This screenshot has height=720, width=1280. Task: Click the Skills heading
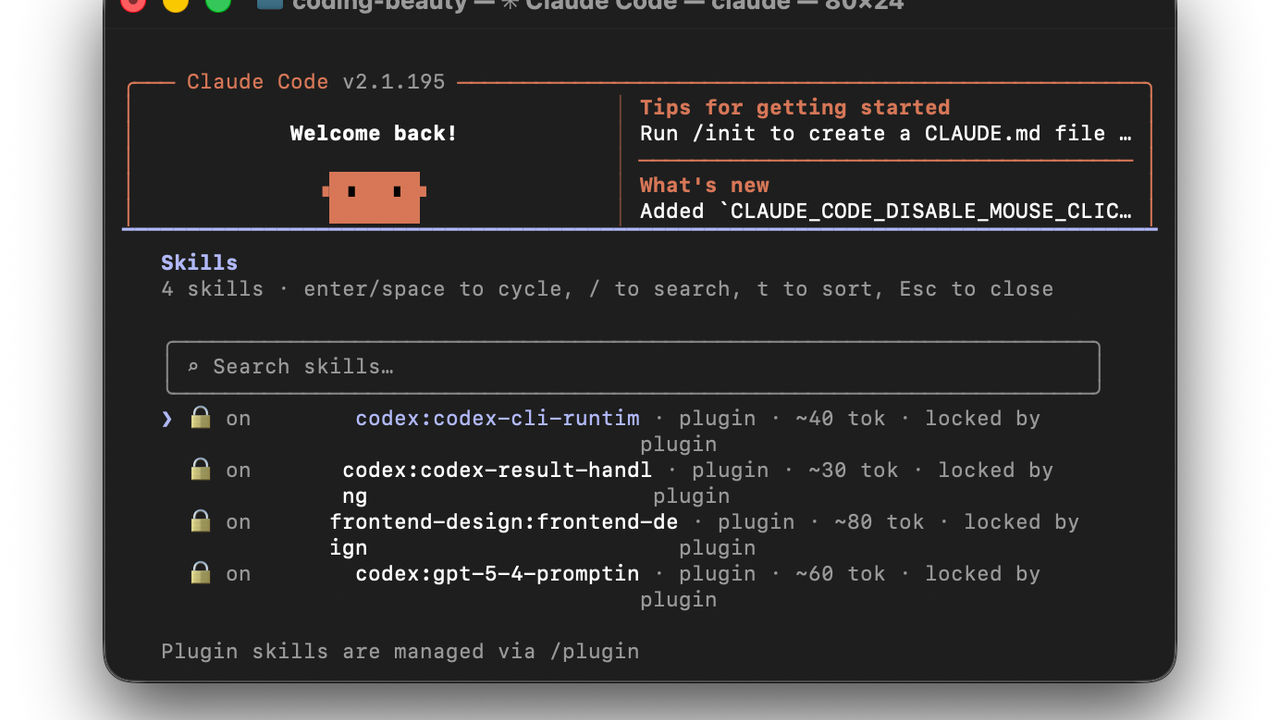coord(199,263)
